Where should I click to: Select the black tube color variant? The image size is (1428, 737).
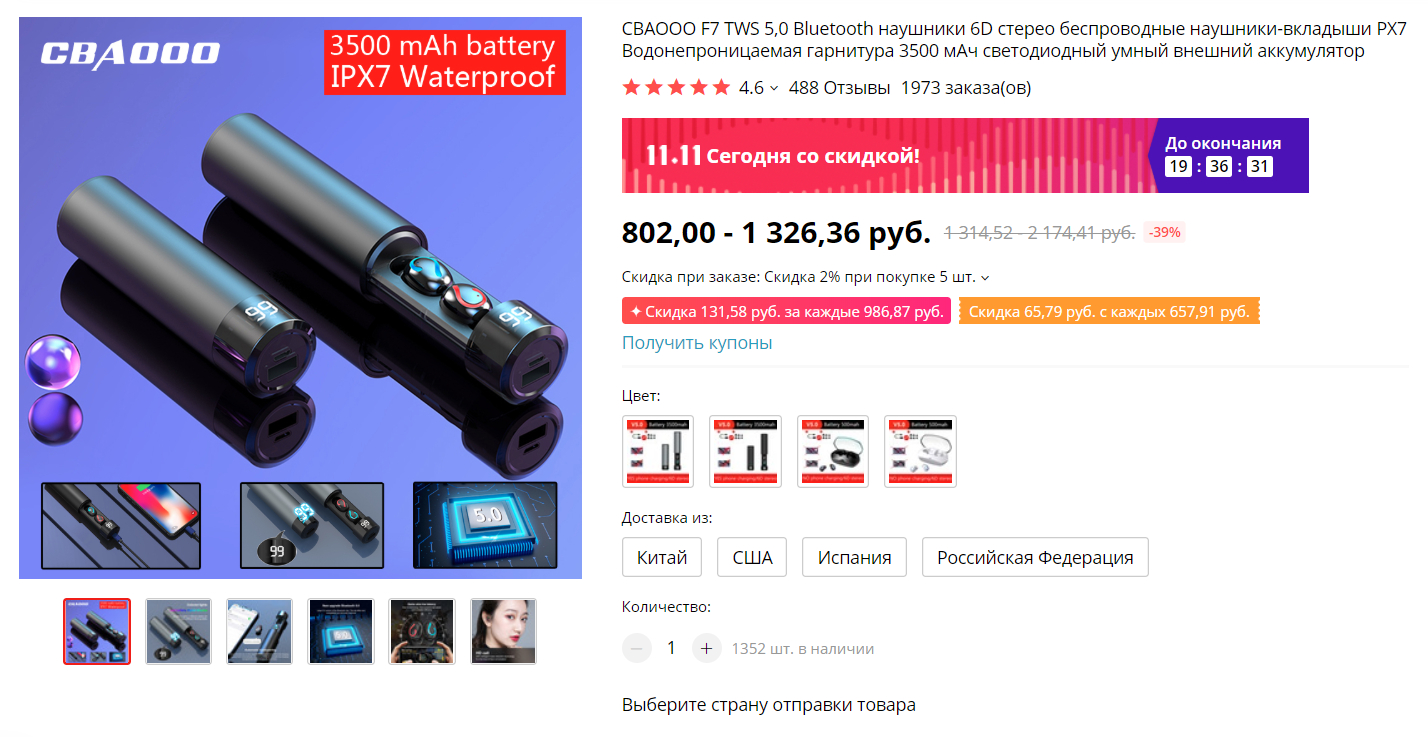pyautogui.click(x=745, y=451)
